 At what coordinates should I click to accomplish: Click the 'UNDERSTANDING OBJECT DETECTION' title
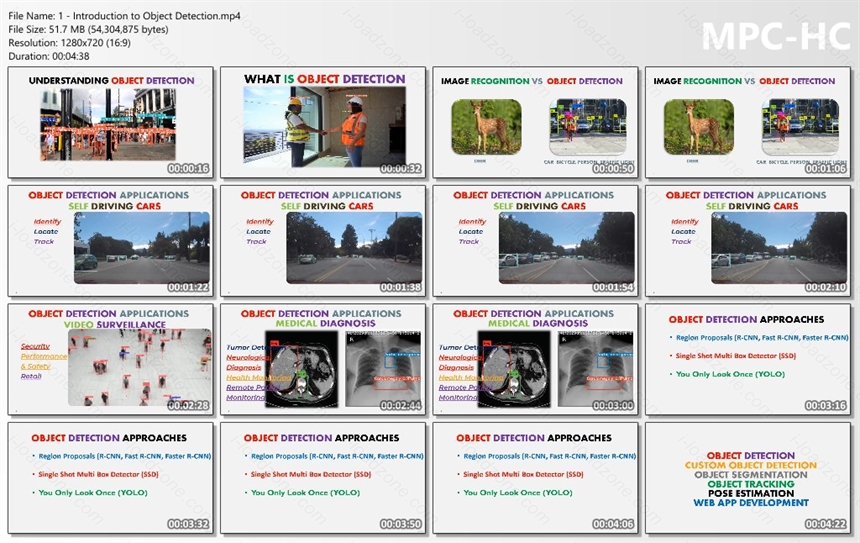pos(111,81)
